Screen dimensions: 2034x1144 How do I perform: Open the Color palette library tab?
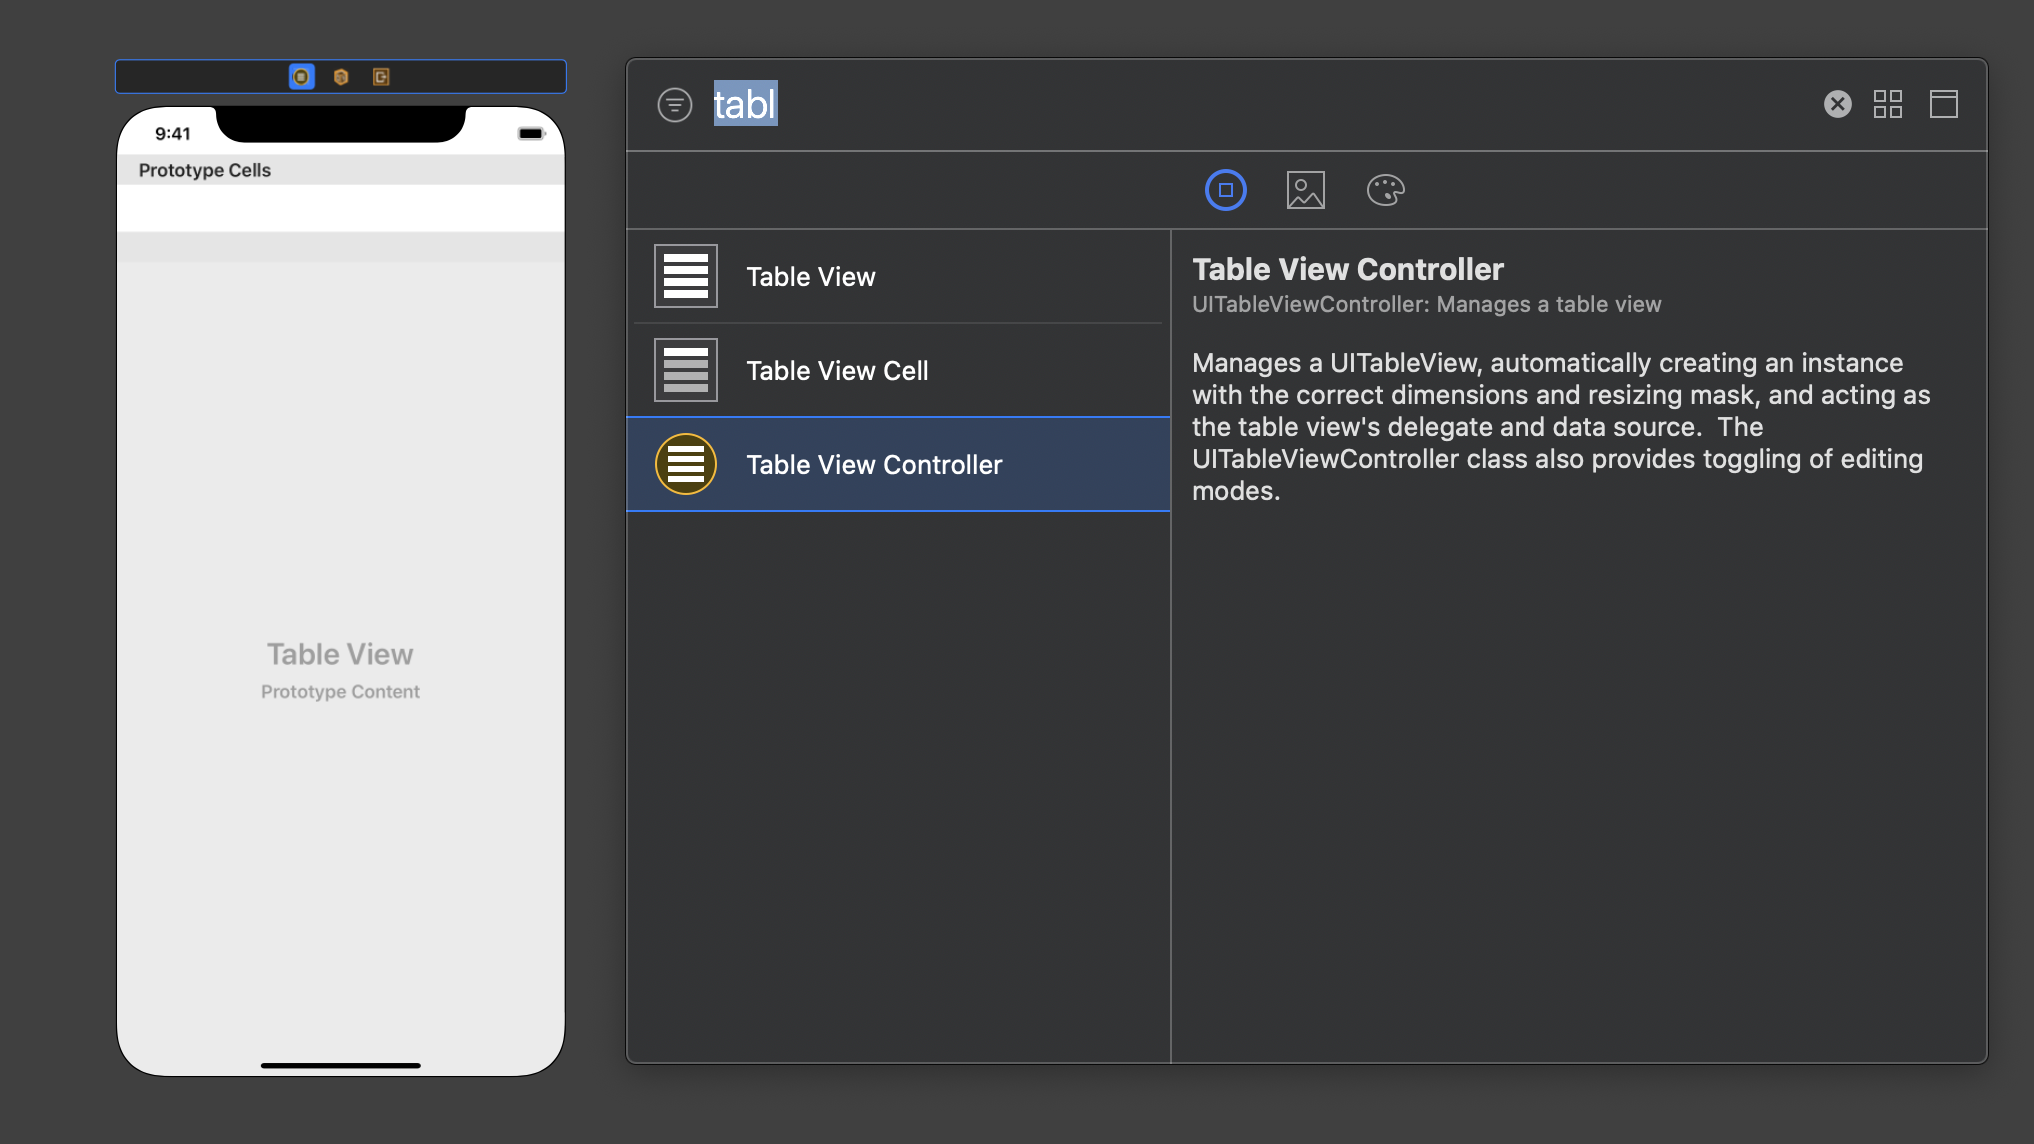[x=1385, y=190]
